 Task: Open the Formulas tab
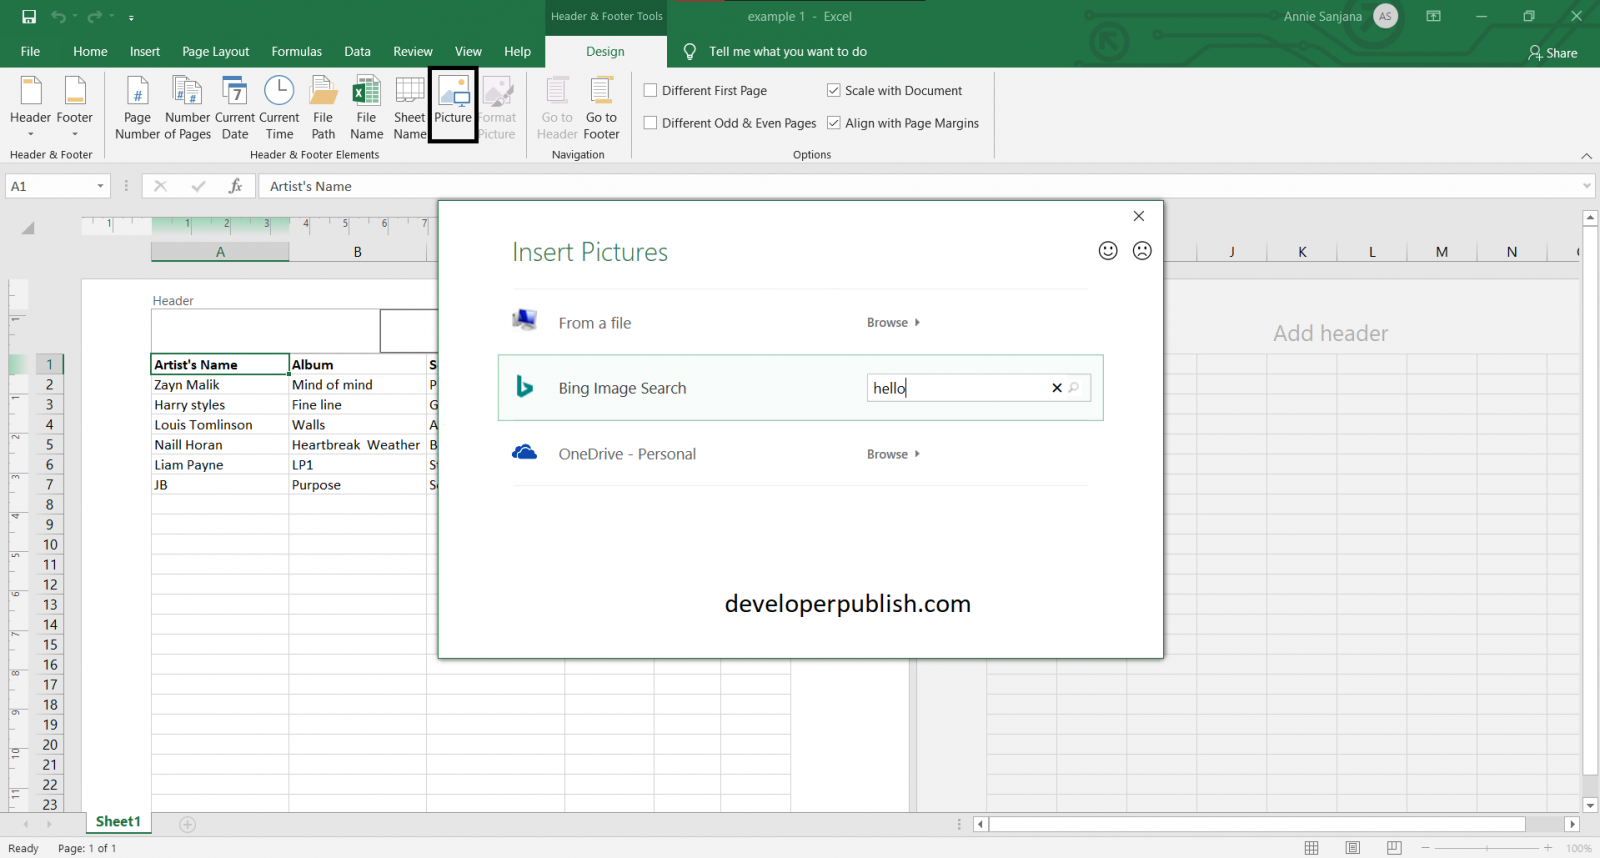pyautogui.click(x=297, y=52)
